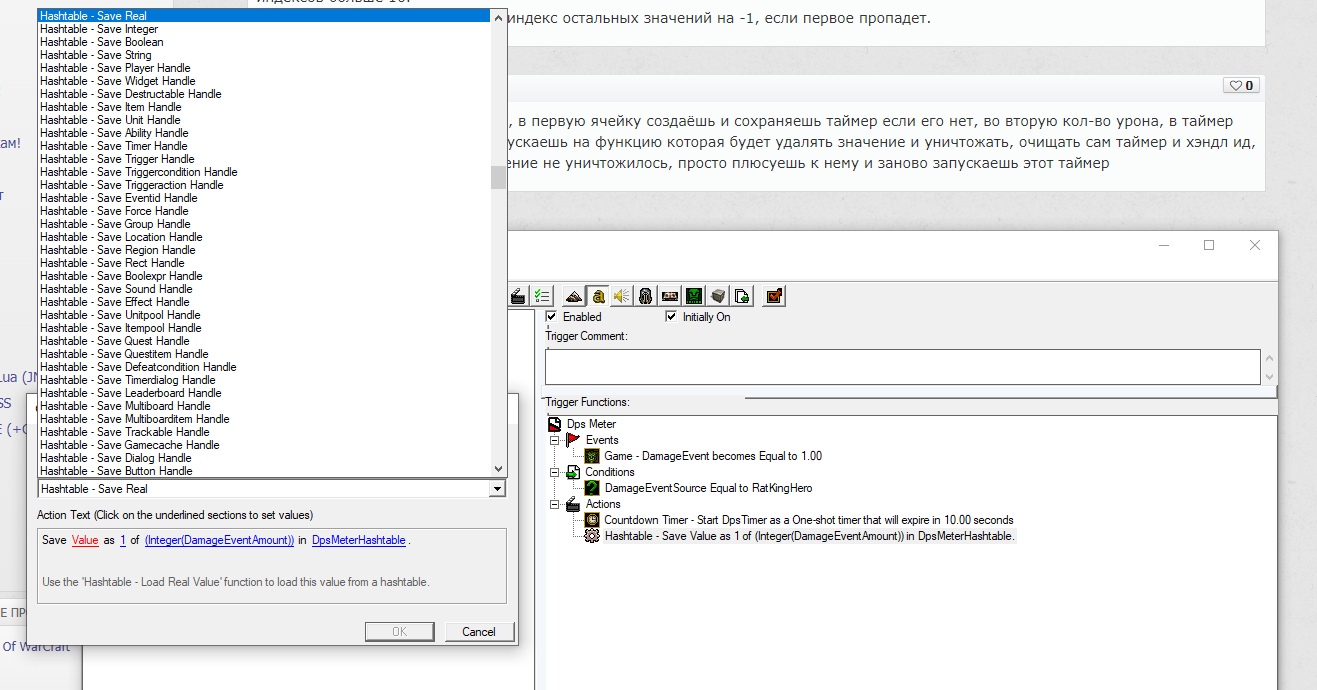This screenshot has height=690, width=1317.
Task: Click the greyed-out OK button
Action: click(x=399, y=631)
